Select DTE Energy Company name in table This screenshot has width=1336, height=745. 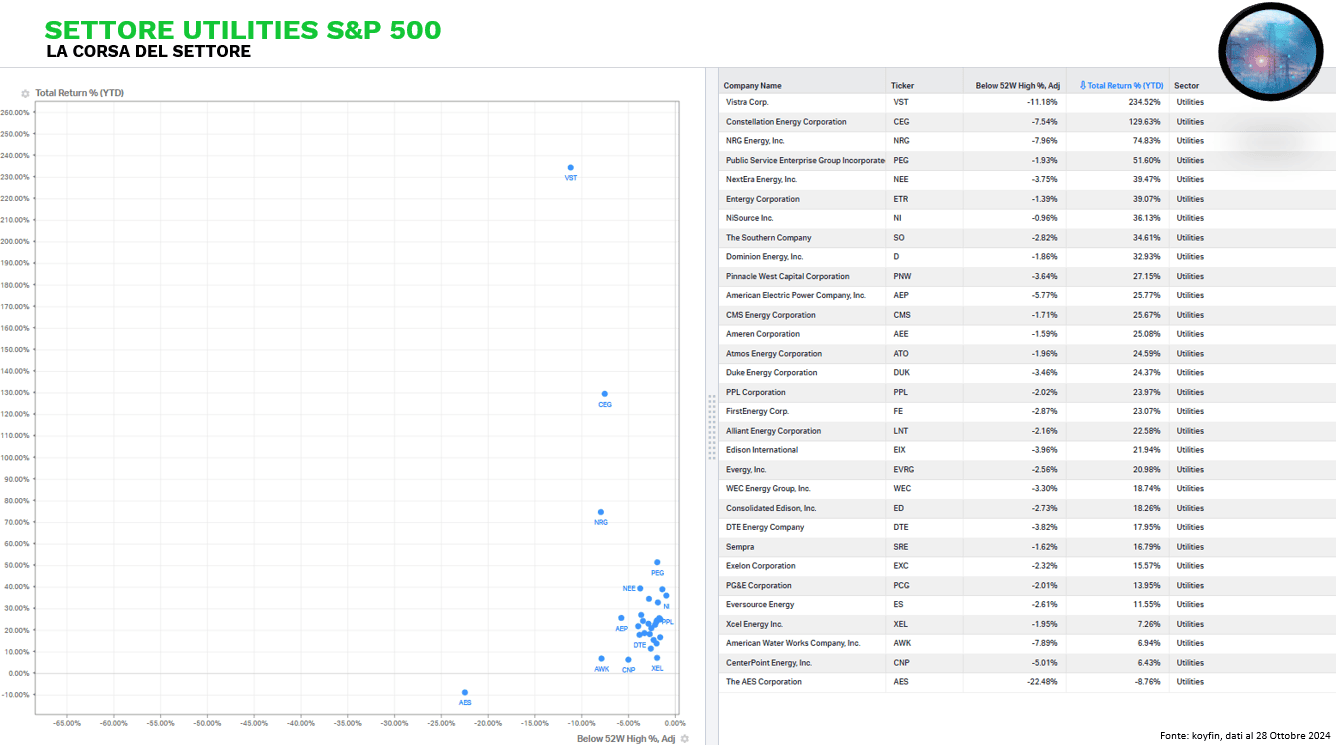click(x=765, y=527)
